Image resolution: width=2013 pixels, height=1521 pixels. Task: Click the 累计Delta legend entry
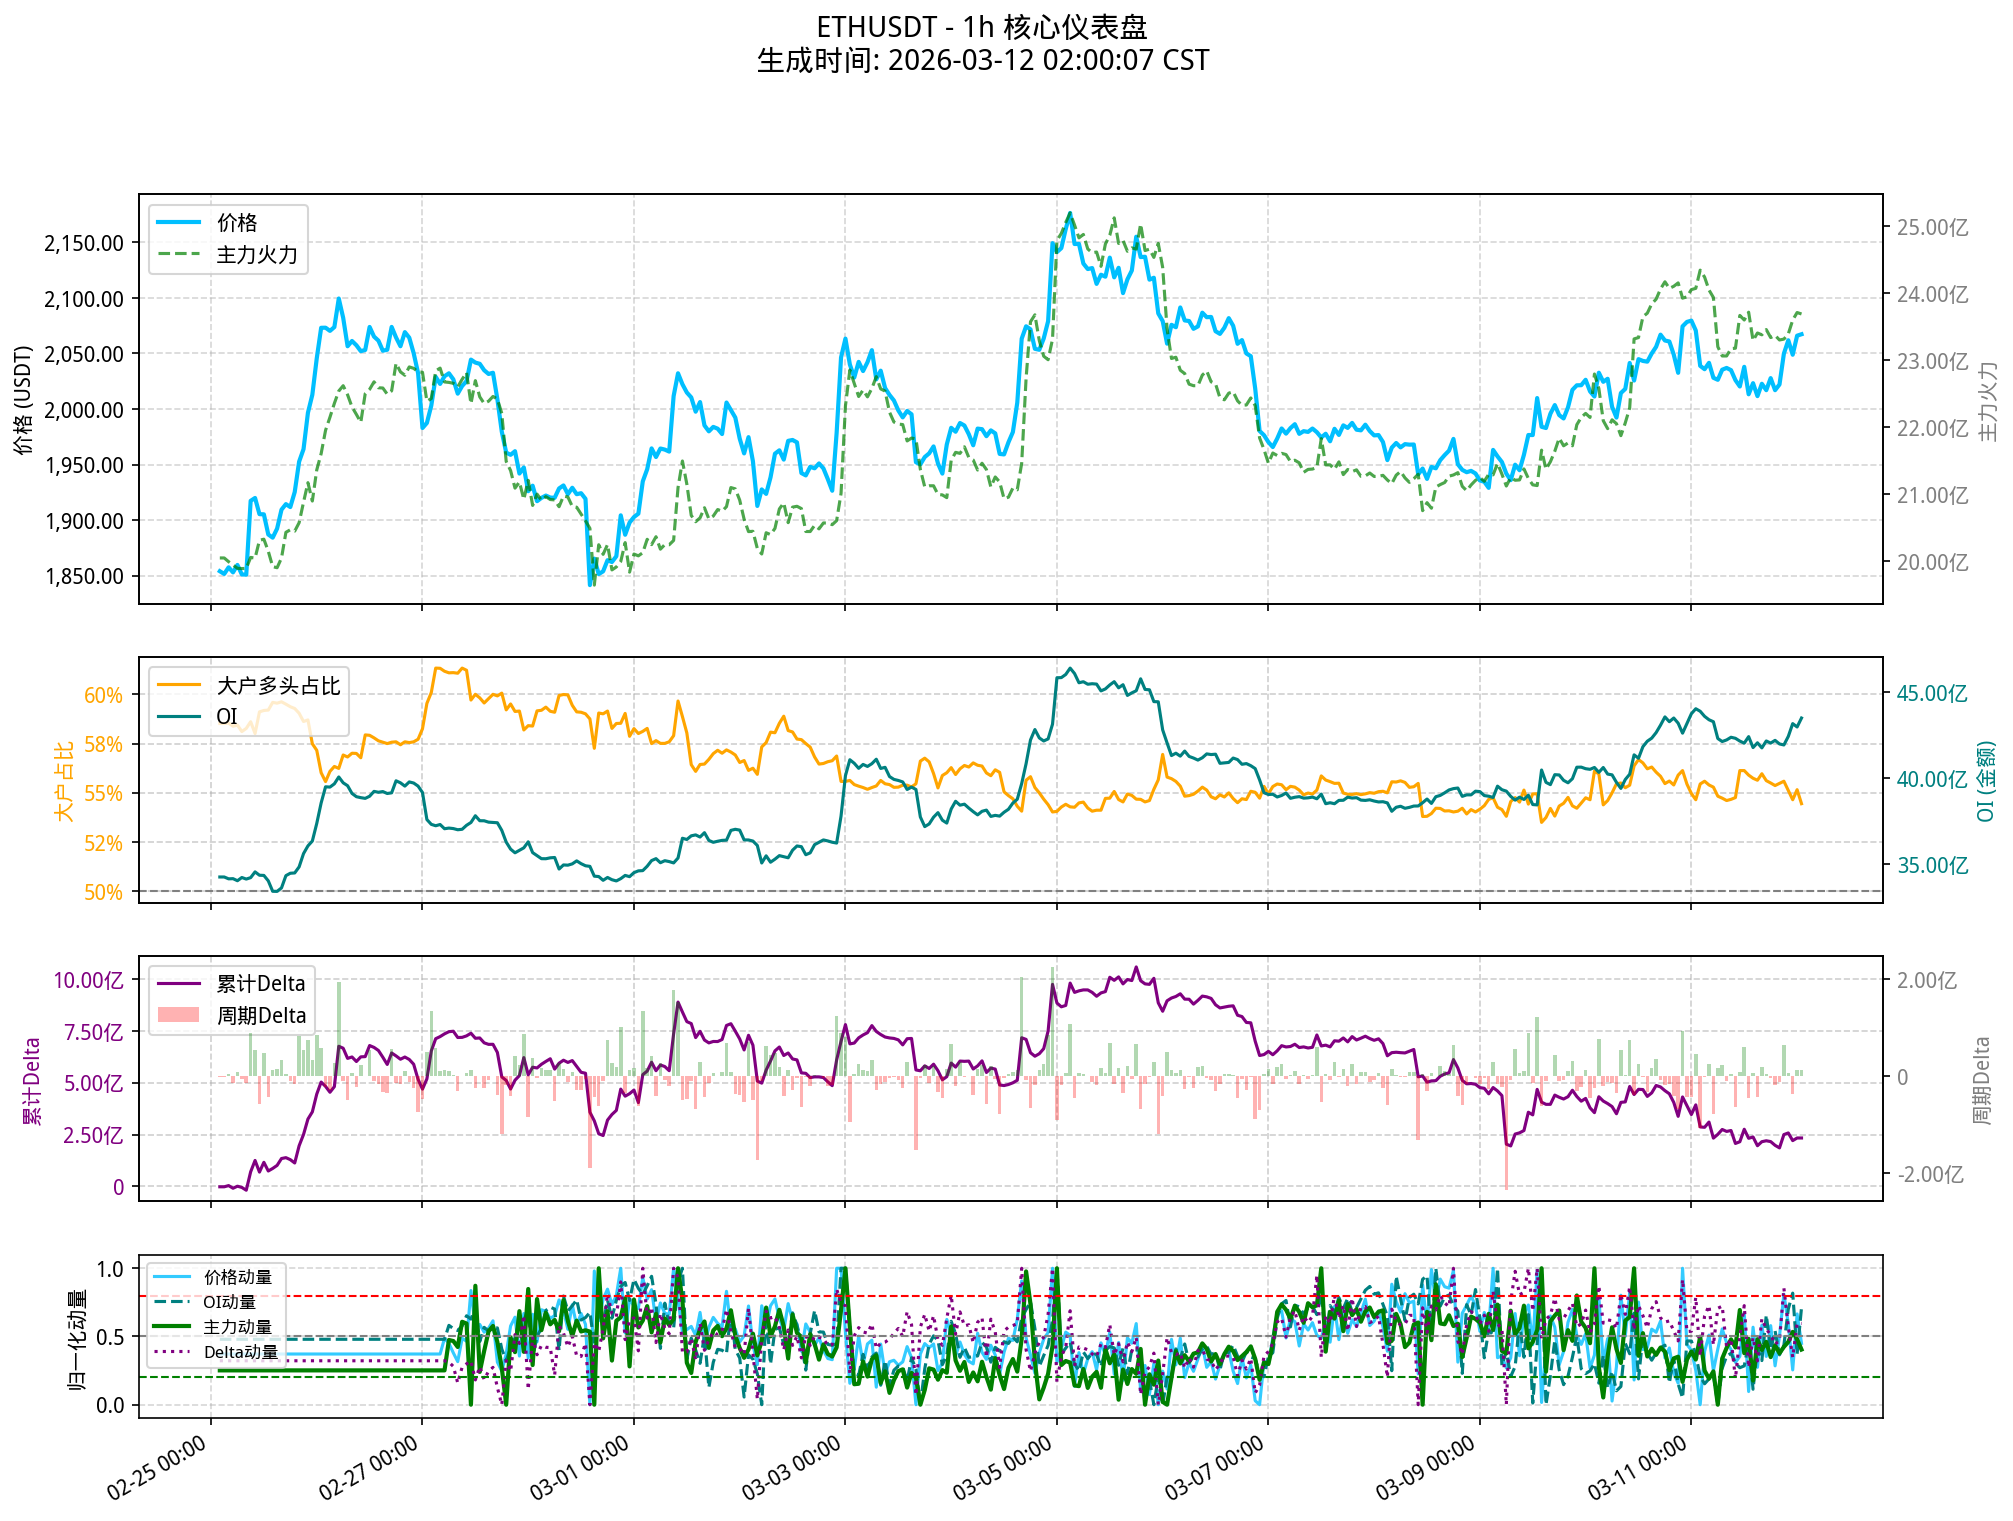260,984
